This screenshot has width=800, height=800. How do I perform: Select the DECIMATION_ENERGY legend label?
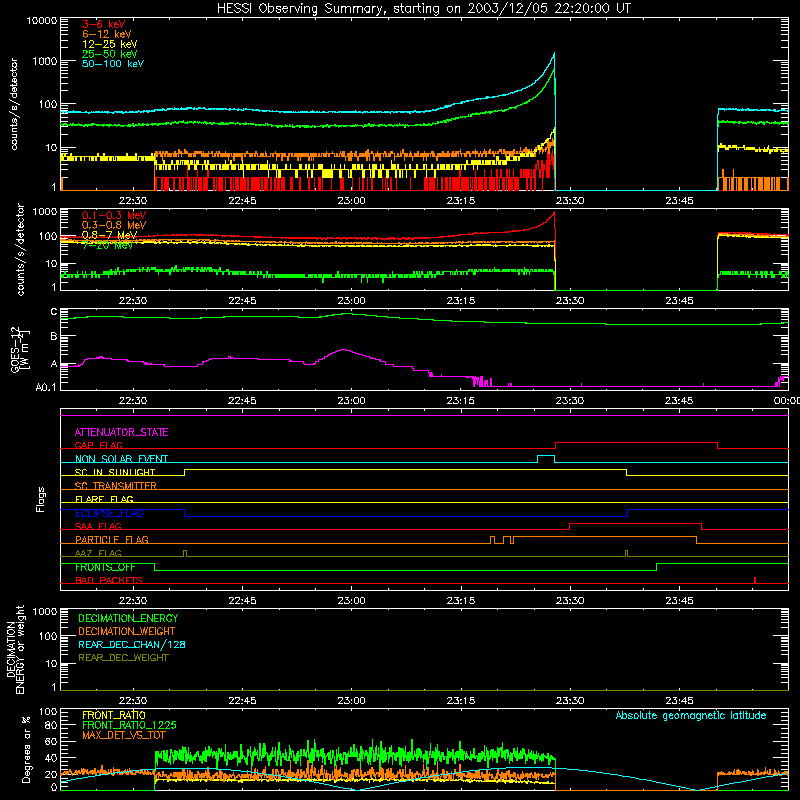(x=128, y=618)
